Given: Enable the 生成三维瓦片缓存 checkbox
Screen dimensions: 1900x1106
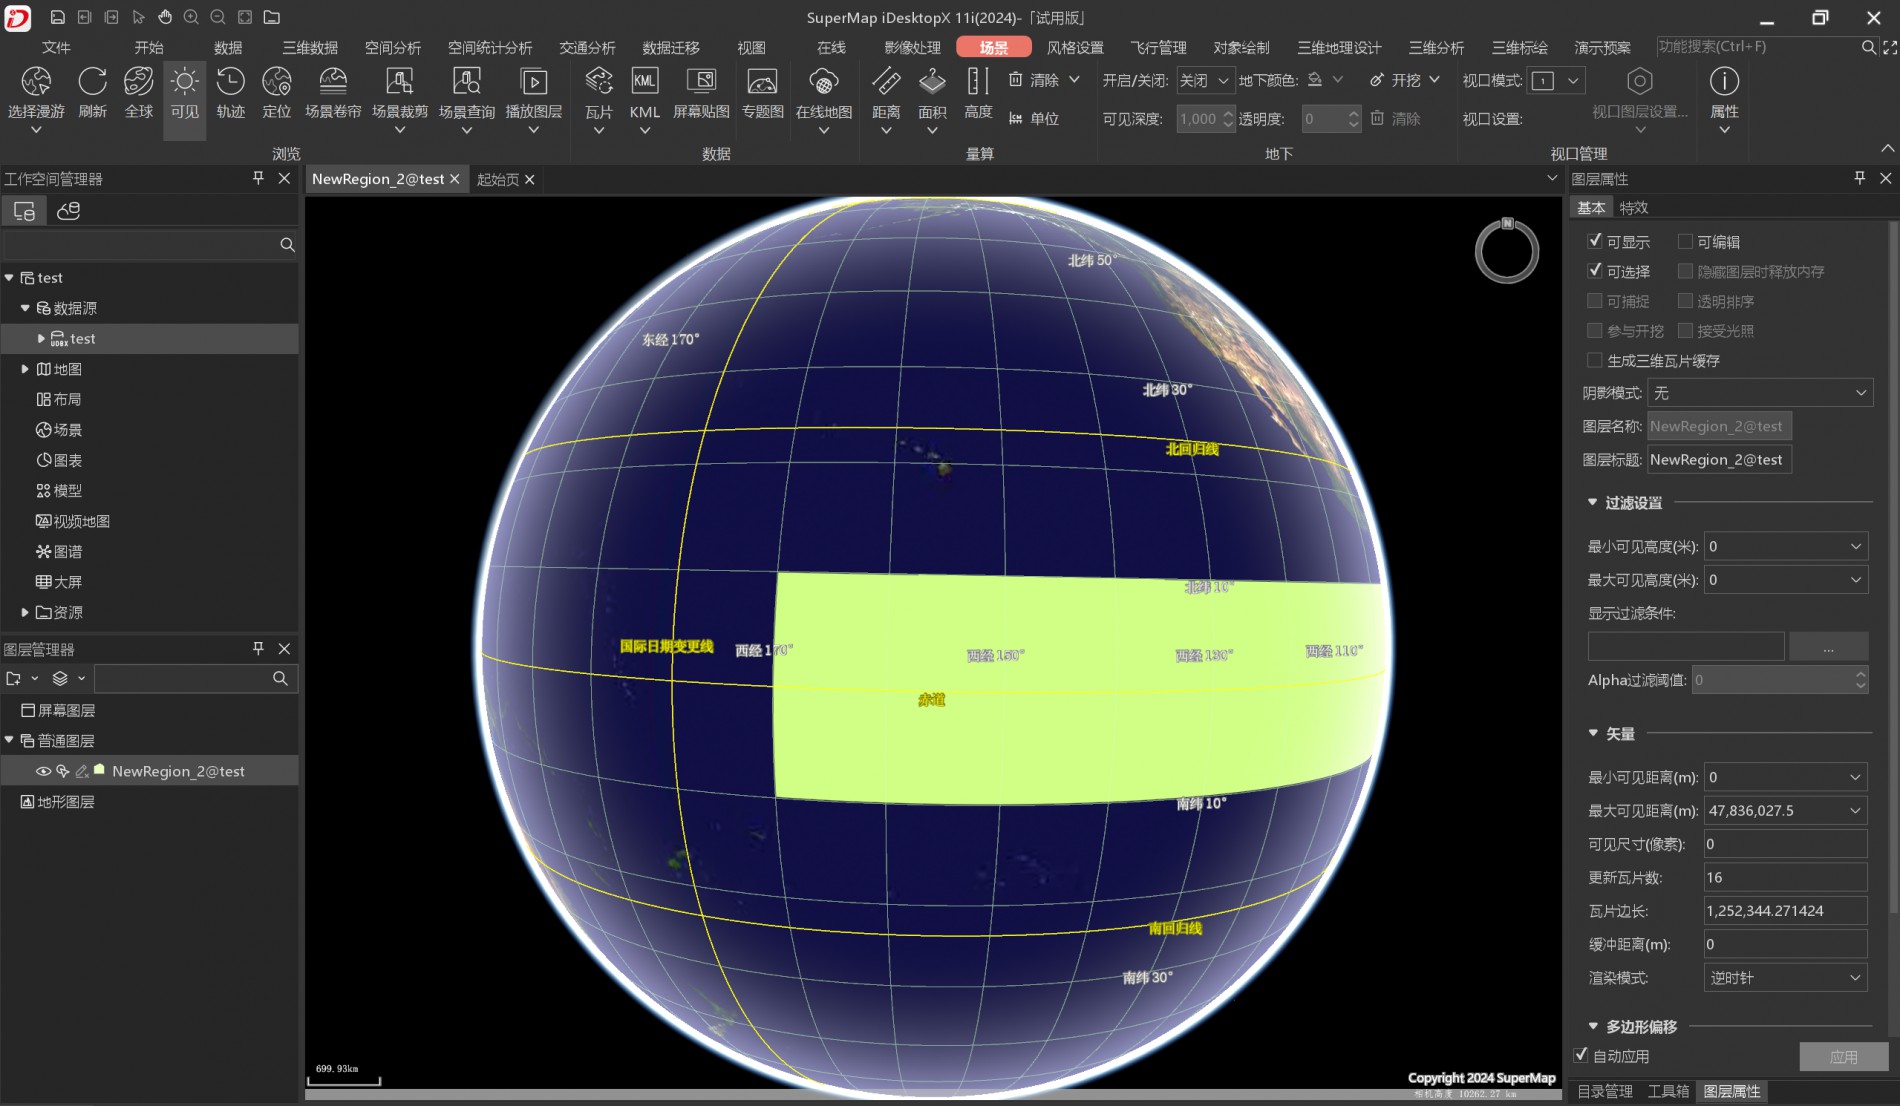Looking at the screenshot, I should 1595,360.
